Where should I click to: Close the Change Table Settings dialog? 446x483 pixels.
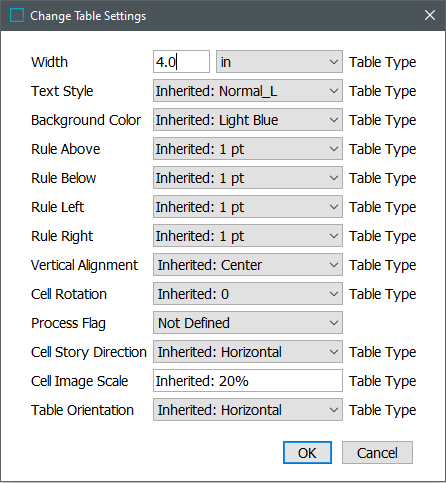tap(430, 15)
